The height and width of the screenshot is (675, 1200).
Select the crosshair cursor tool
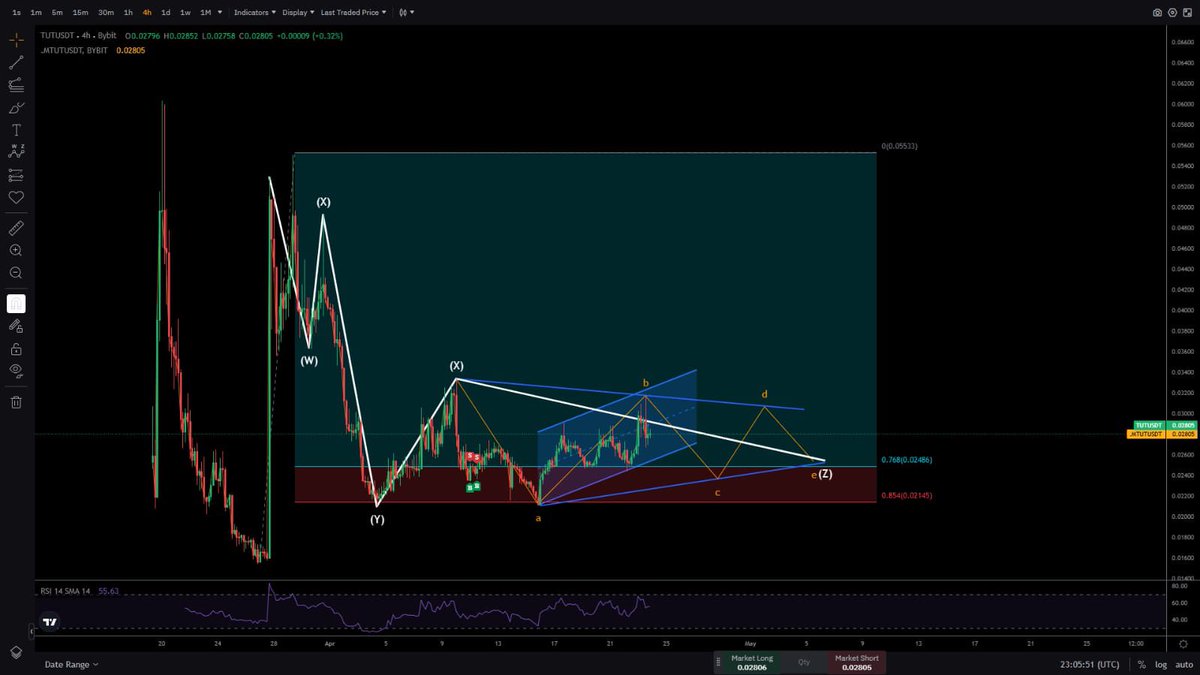click(x=16, y=40)
